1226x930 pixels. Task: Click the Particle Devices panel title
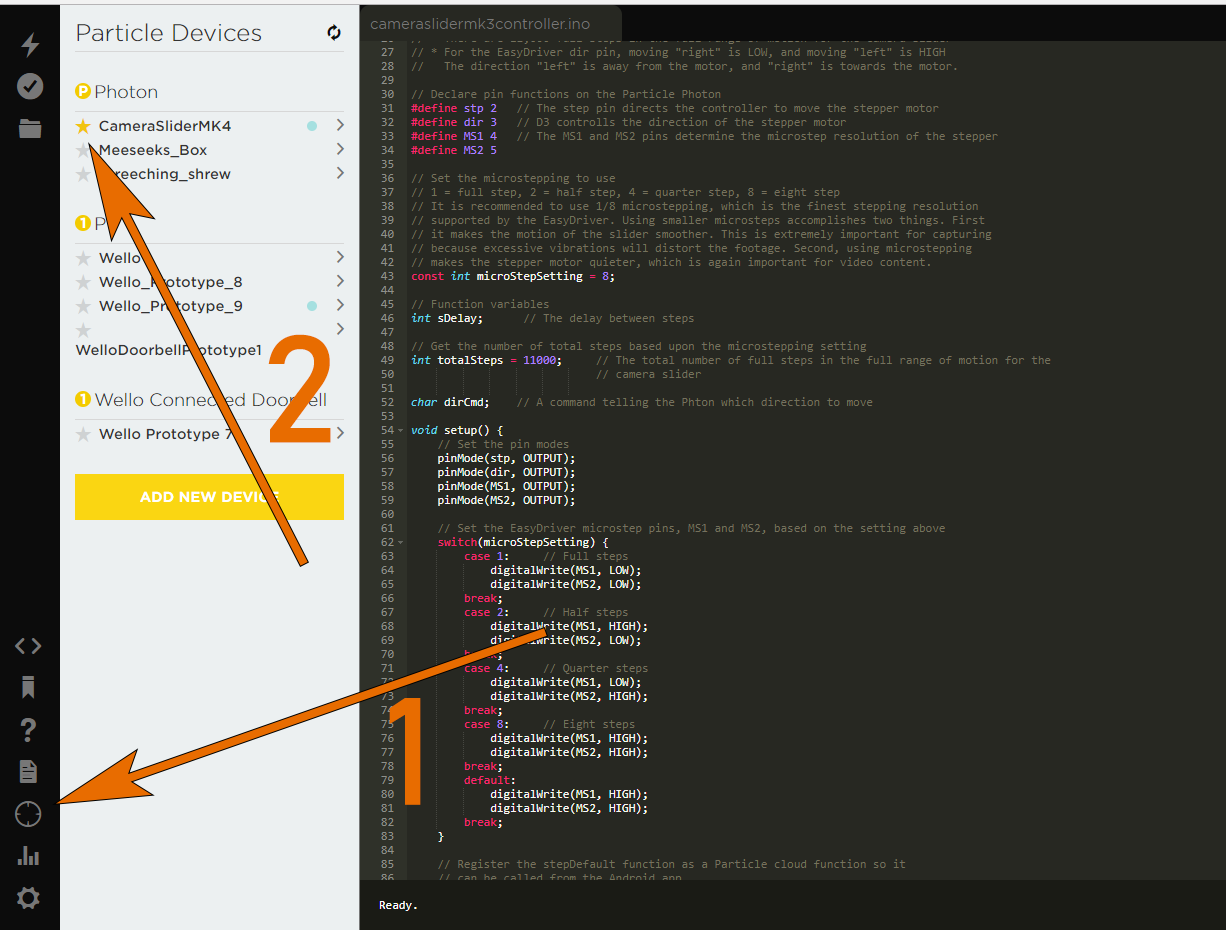[168, 33]
